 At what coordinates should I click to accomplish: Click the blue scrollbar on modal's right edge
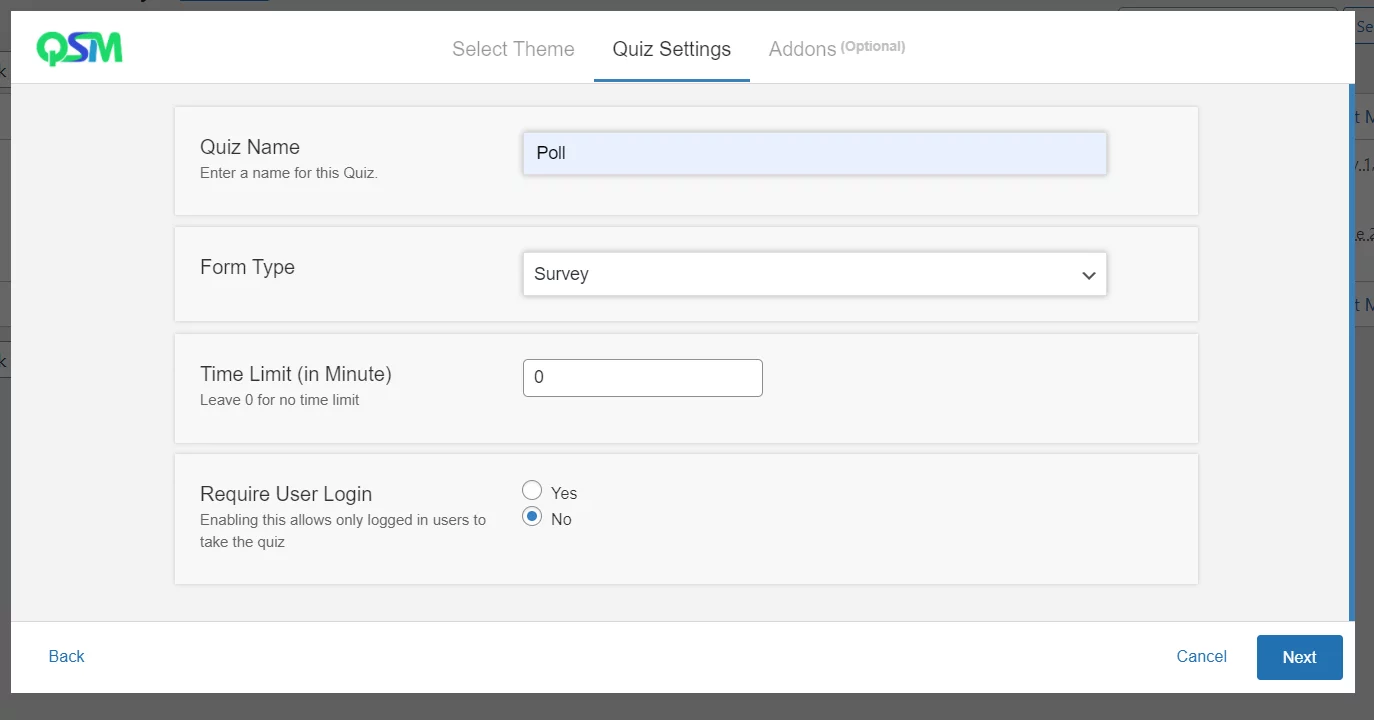[x=1351, y=350]
